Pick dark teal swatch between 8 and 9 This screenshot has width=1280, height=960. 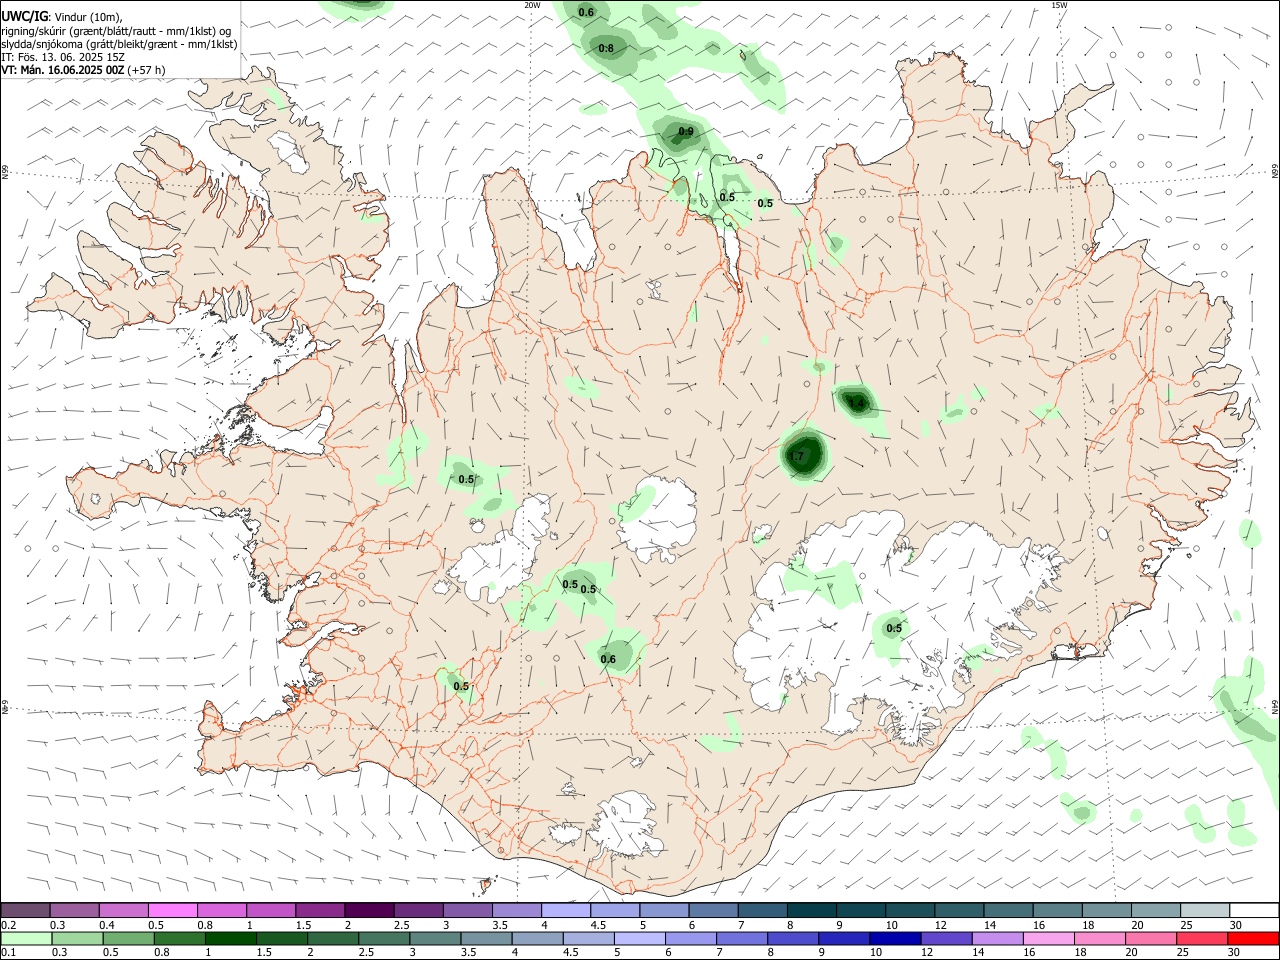pyautogui.click(x=810, y=911)
